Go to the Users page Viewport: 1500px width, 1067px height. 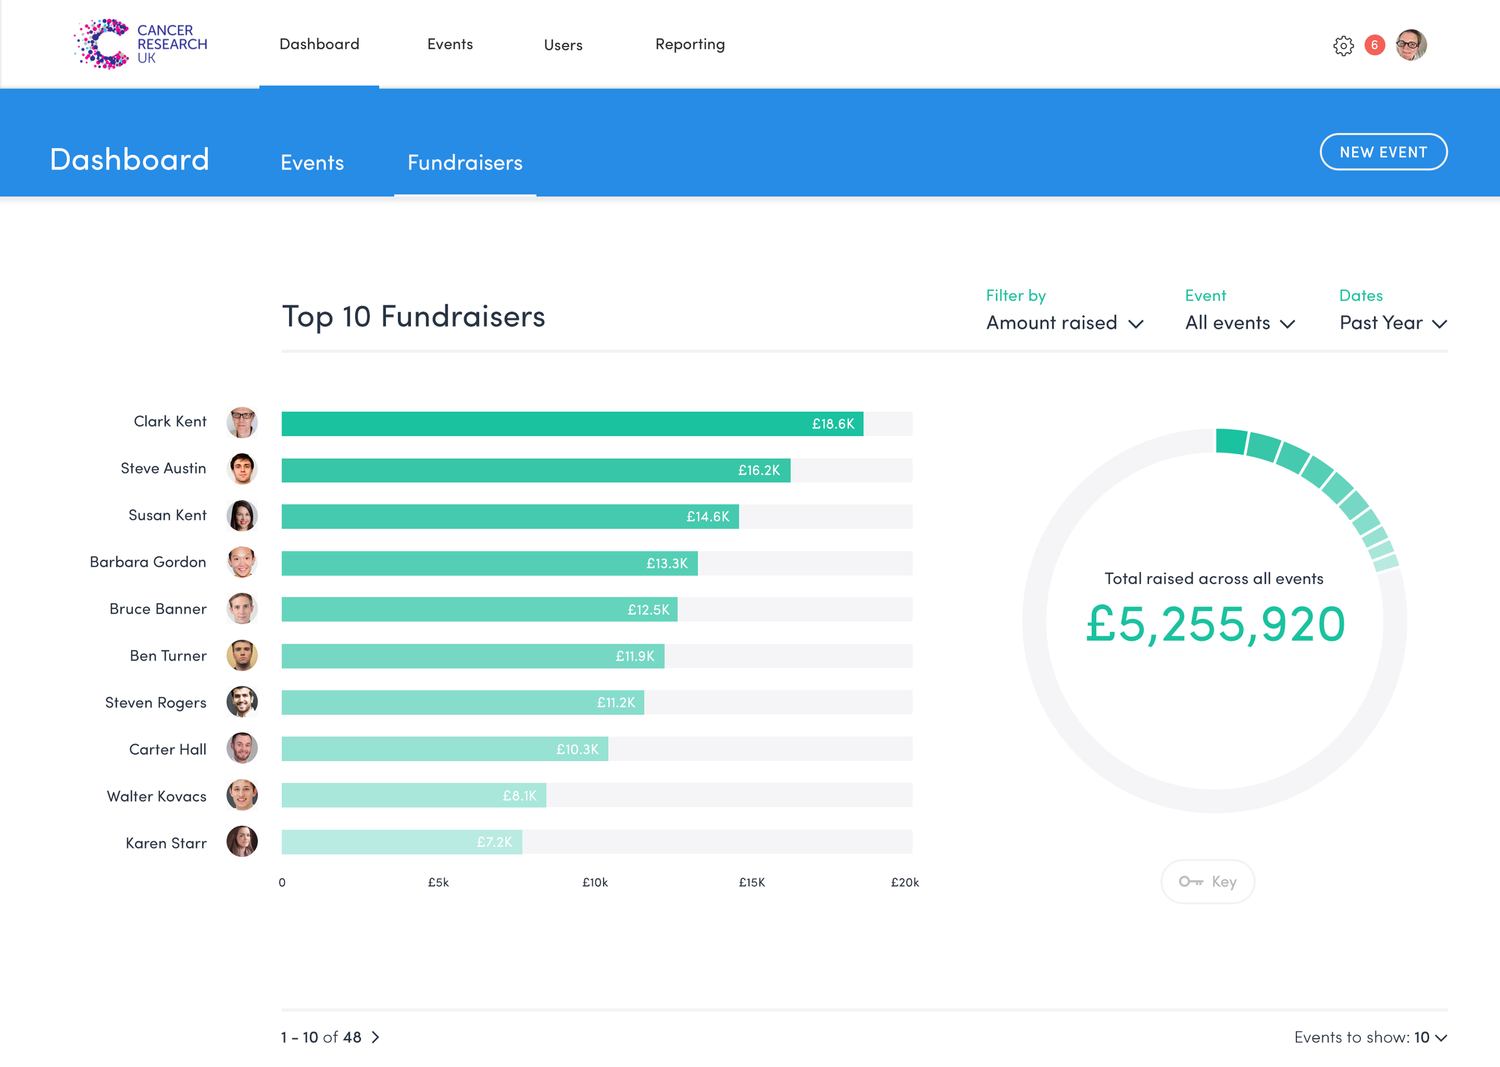click(x=563, y=44)
